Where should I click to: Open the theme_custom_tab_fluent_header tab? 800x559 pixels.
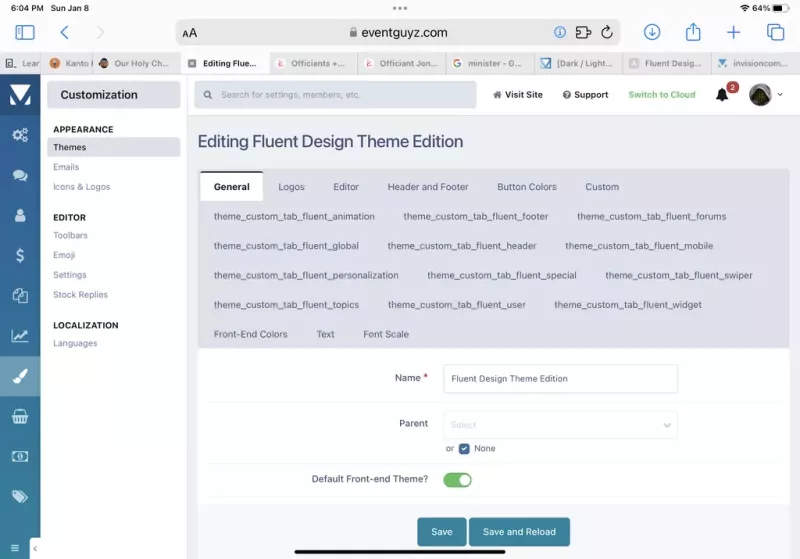coord(462,246)
